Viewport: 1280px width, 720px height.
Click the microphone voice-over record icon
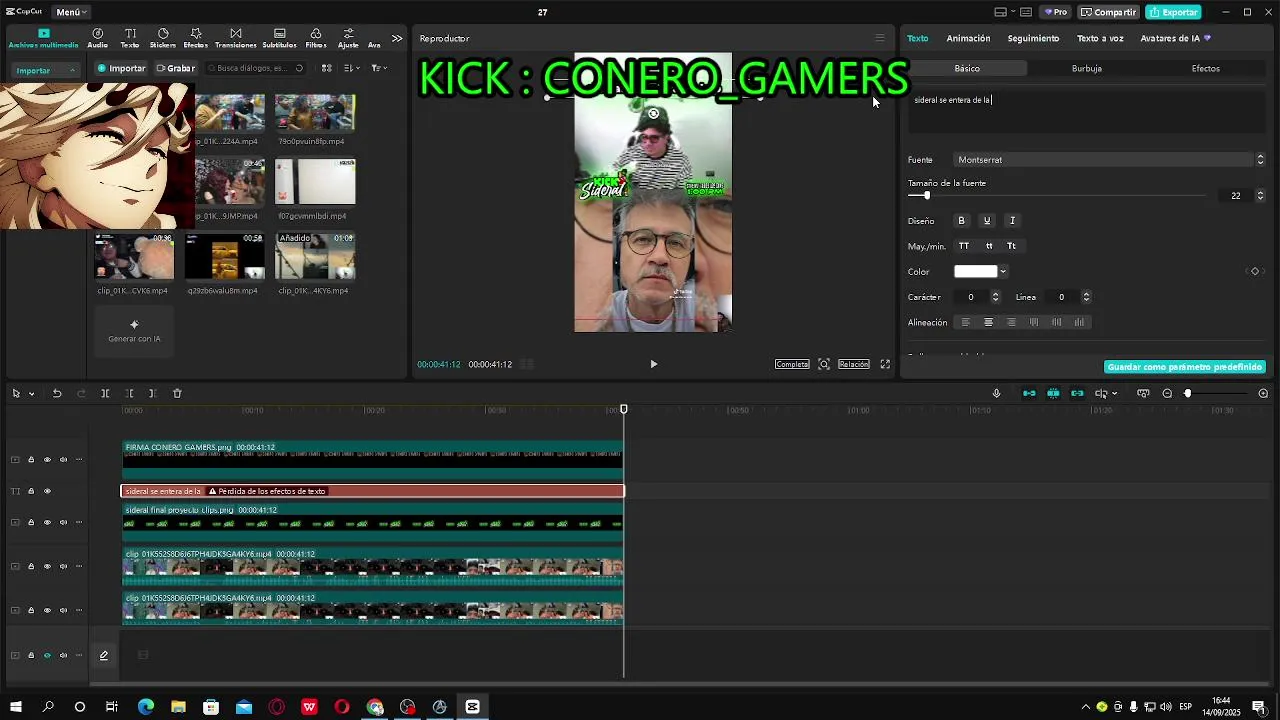point(996,393)
